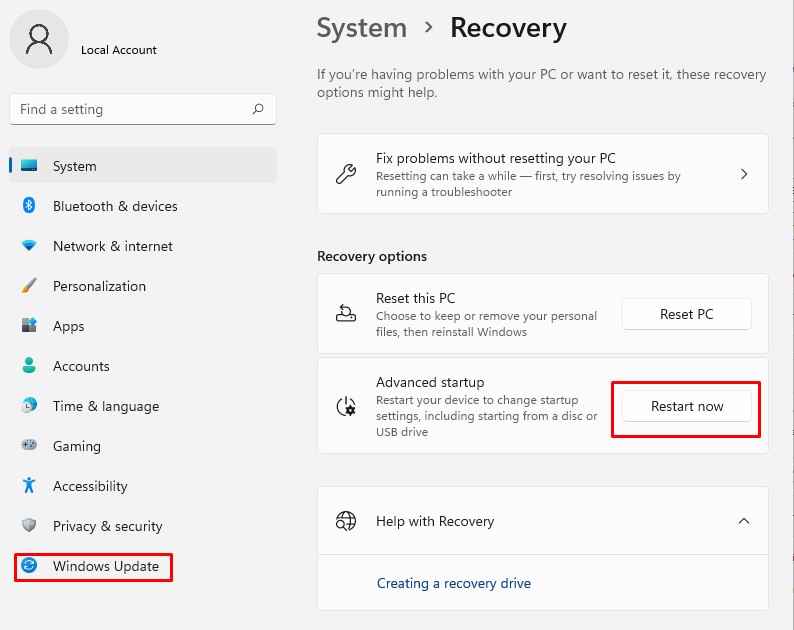Click the user profile avatar
This screenshot has height=630, width=794.
40,41
